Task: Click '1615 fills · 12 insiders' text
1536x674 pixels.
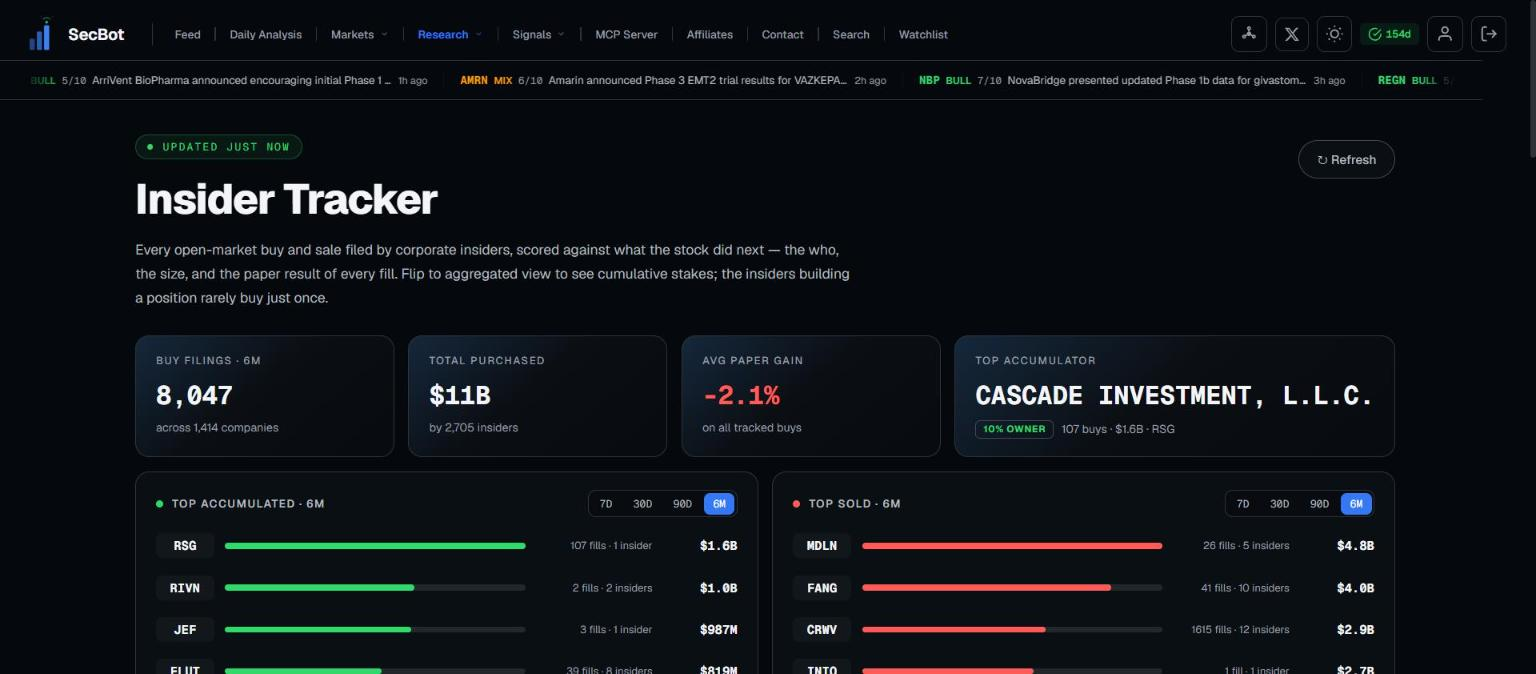Action: pos(1241,630)
